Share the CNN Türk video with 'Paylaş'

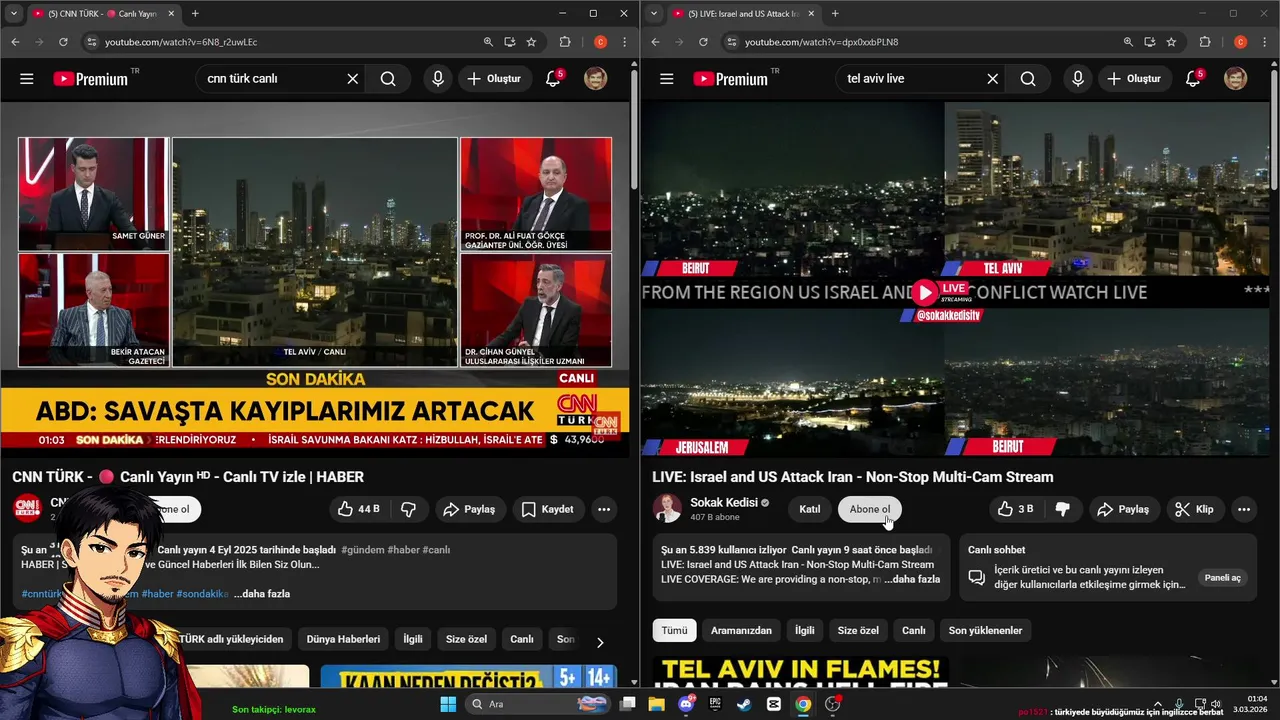pos(469,509)
